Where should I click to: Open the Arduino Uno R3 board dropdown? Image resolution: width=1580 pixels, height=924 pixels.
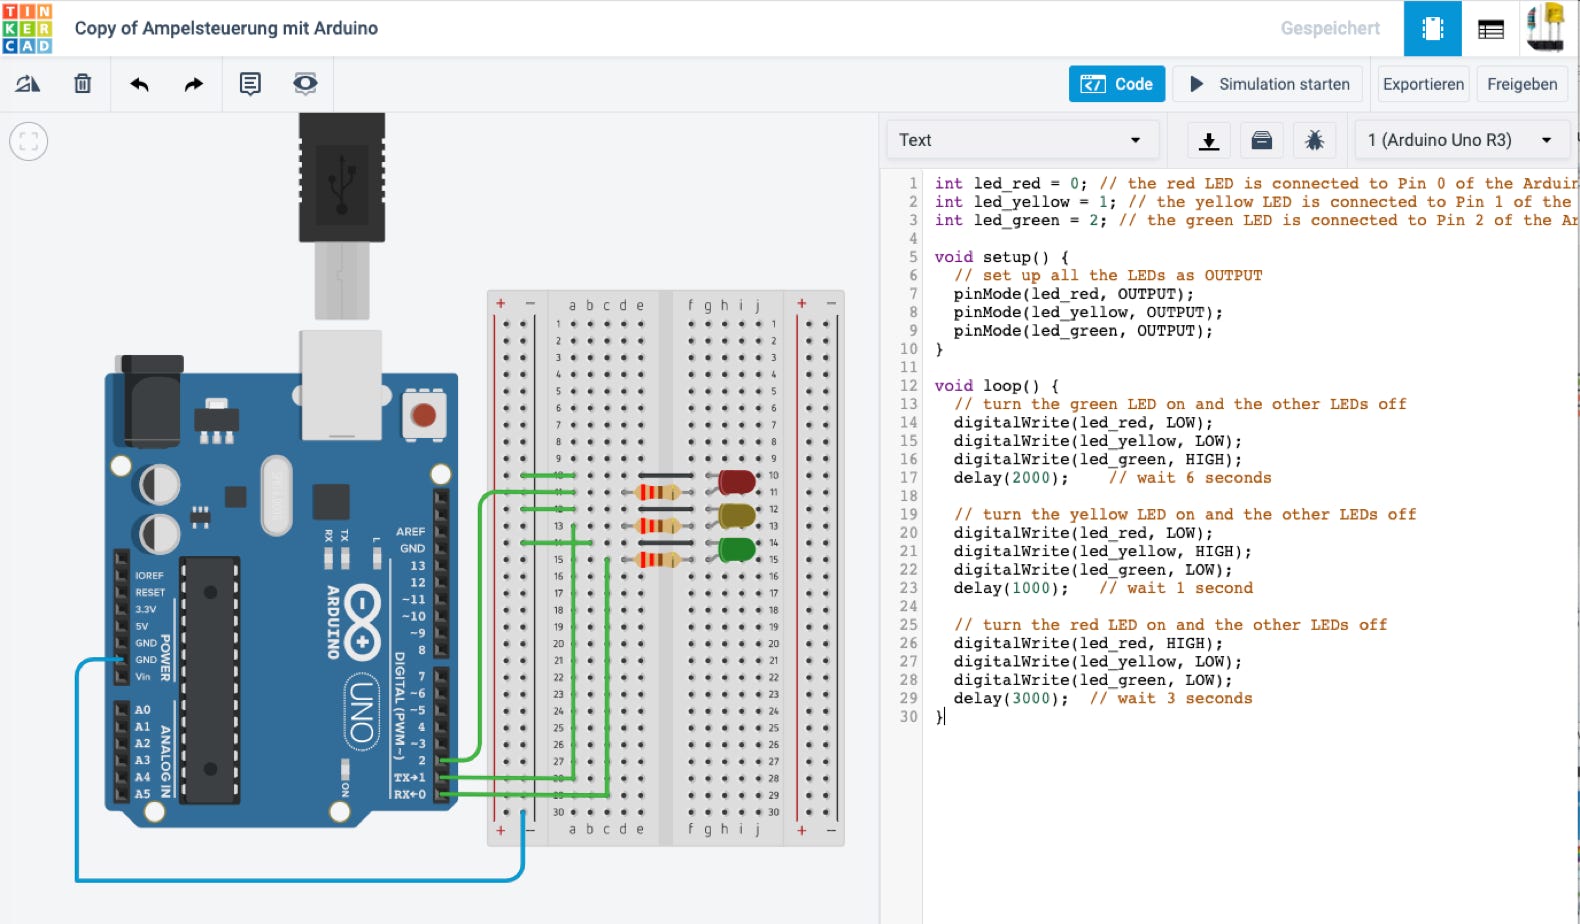pos(1461,140)
